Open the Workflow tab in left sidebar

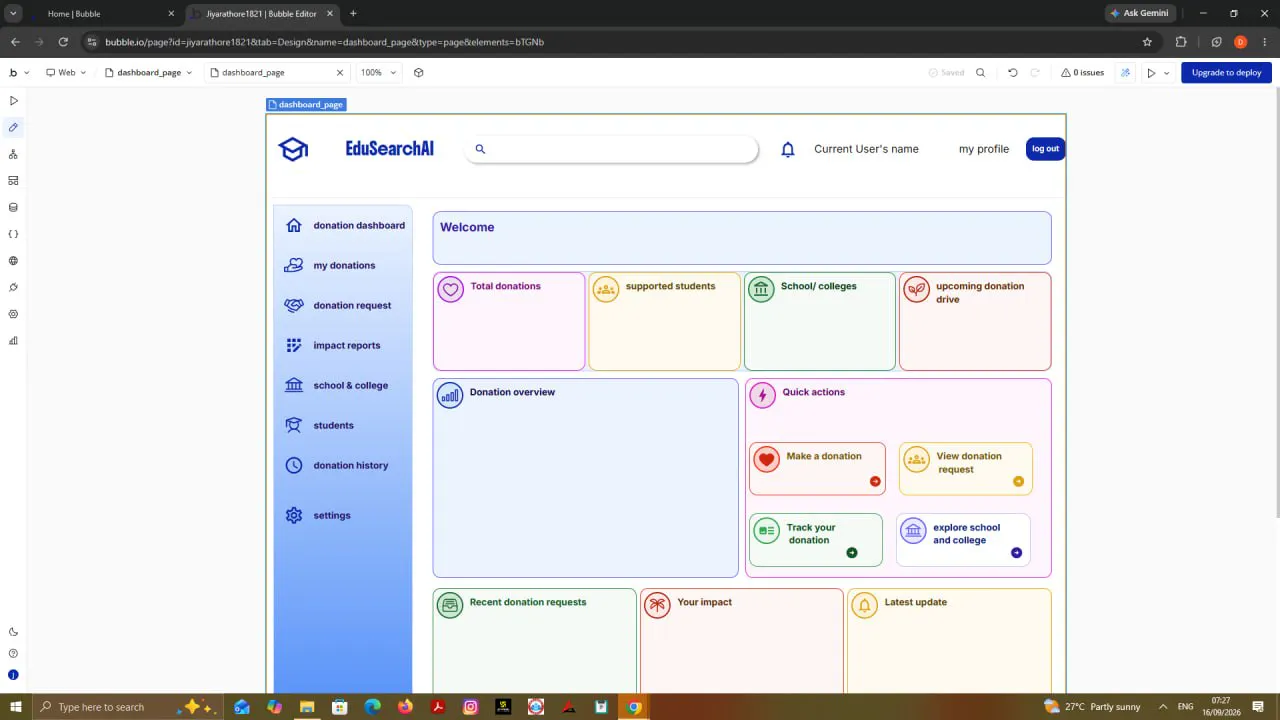point(13,154)
